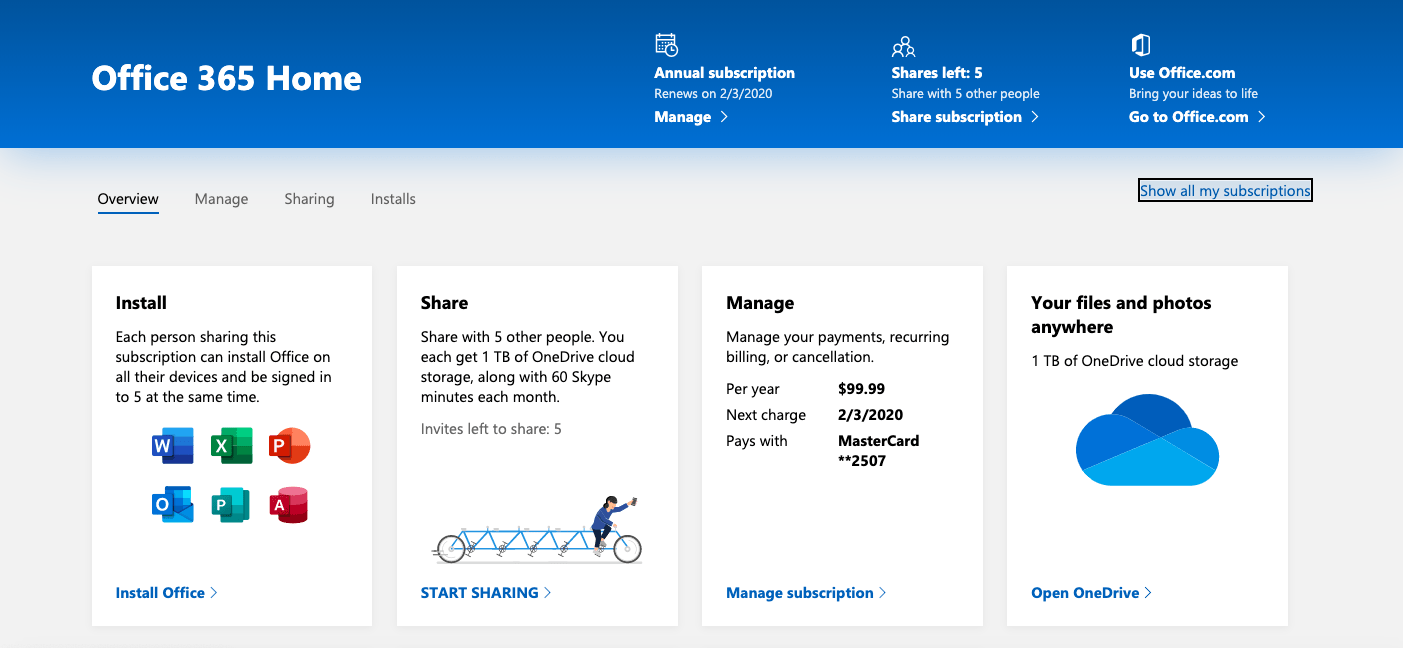Click the Renews on 2/3/2020 text
The image size is (1403, 648).
pos(713,94)
